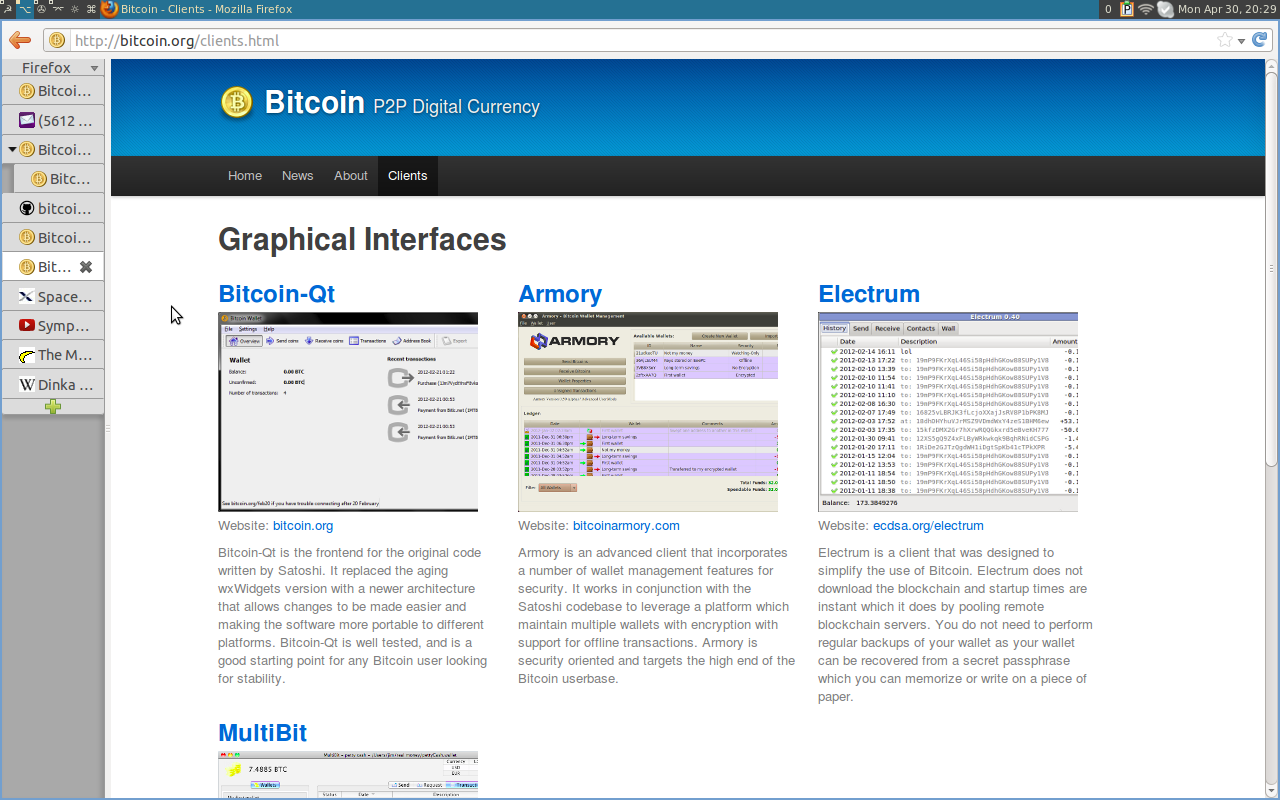Go to the About page in navbar

350,176
